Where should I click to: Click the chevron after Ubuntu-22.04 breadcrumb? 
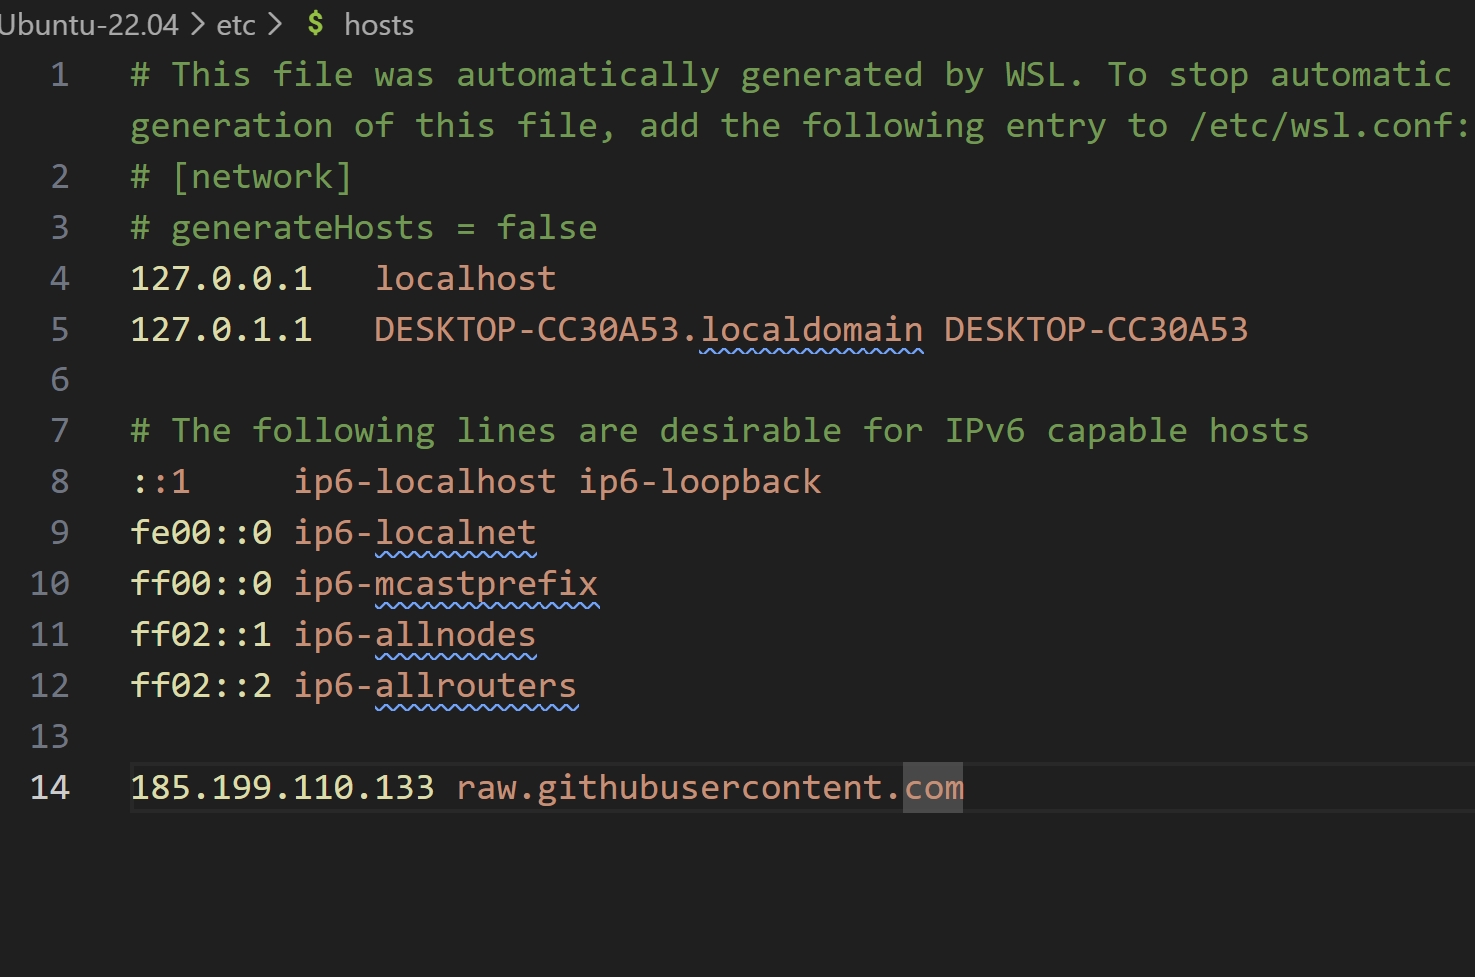(198, 24)
